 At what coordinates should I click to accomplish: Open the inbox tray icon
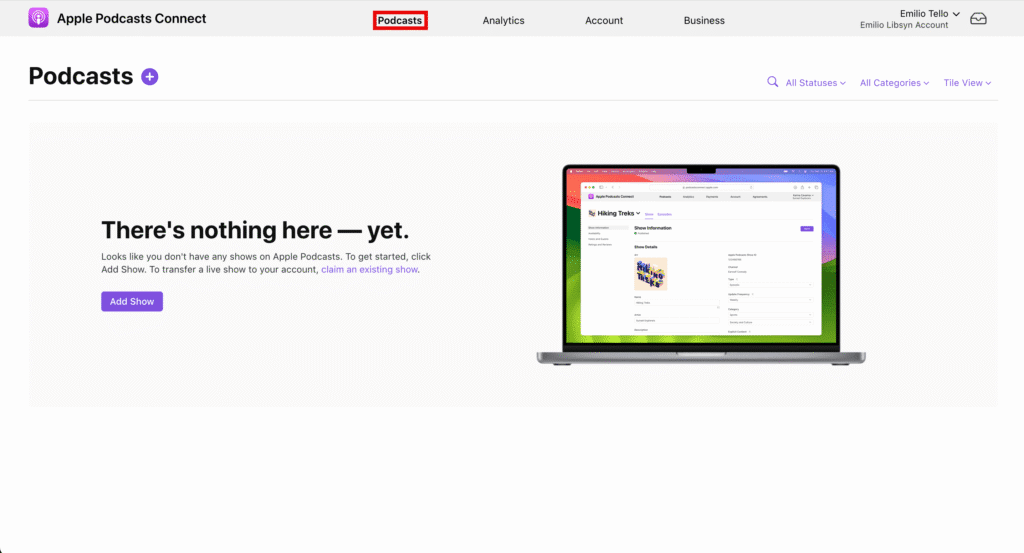[x=978, y=19]
